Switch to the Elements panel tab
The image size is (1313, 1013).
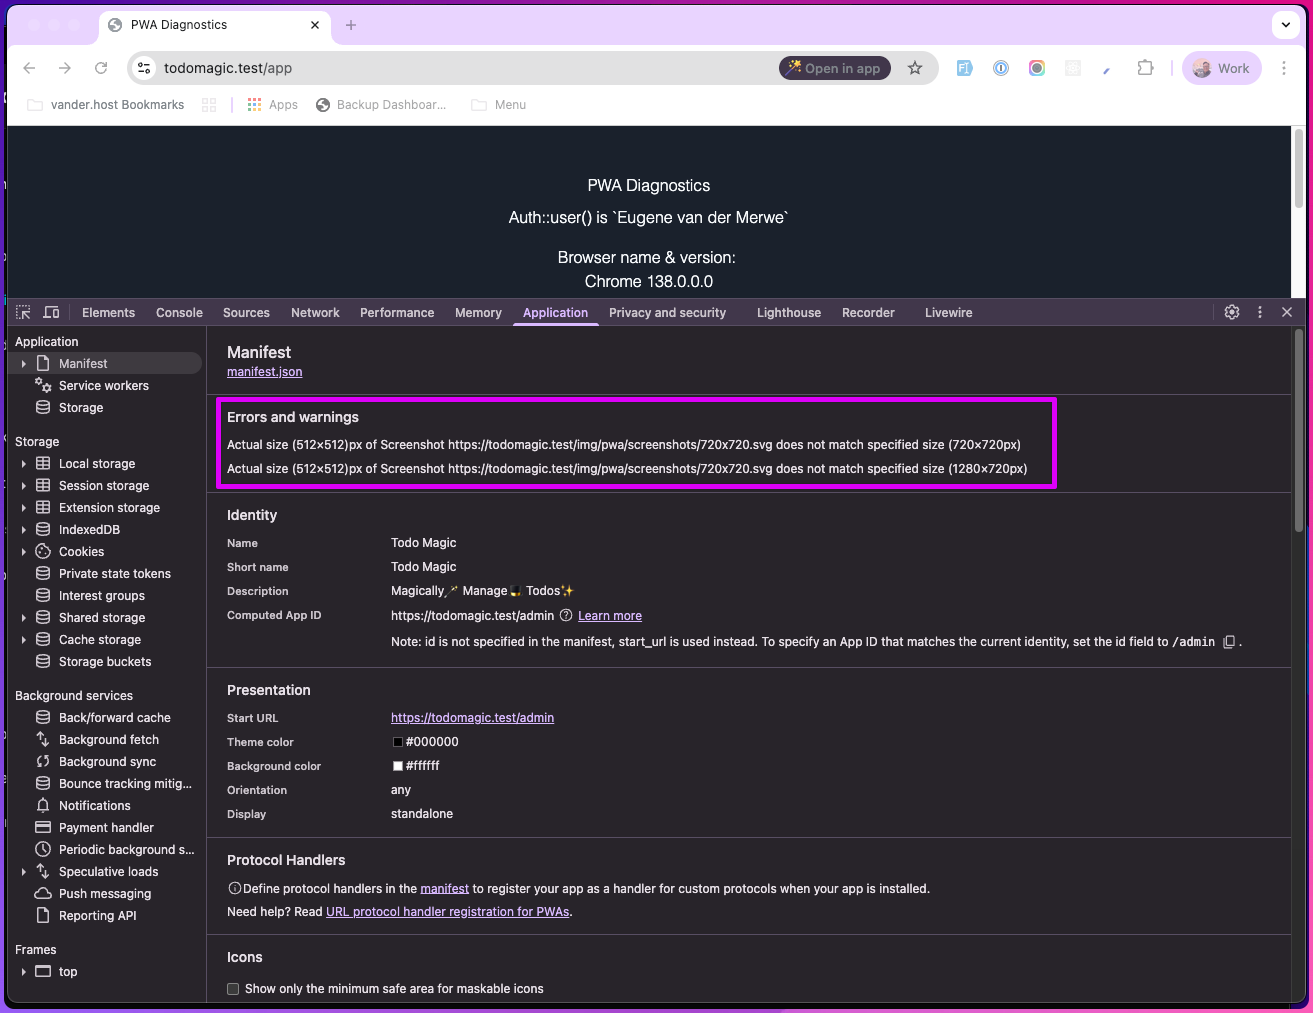108,313
